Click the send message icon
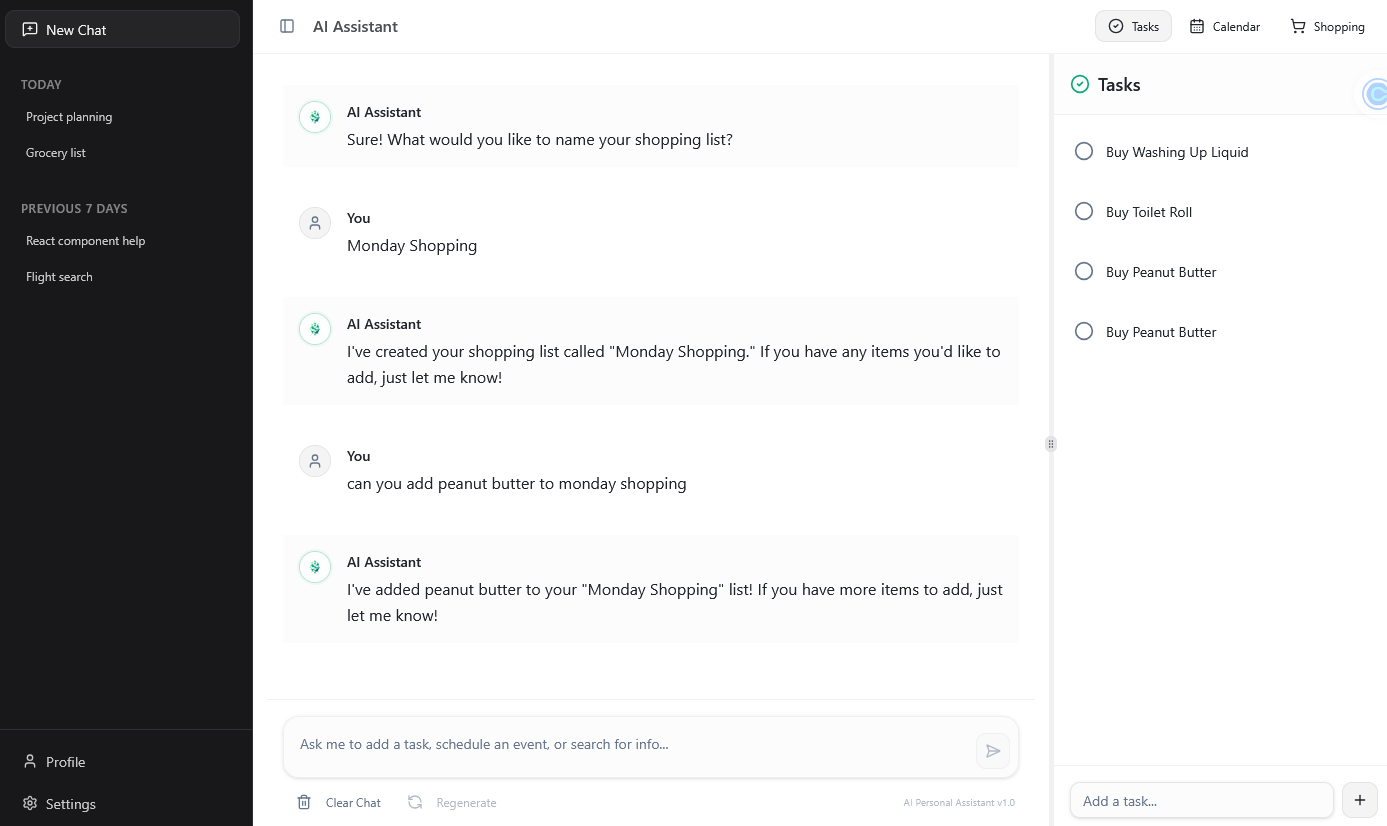Image resolution: width=1387 pixels, height=826 pixels. [993, 750]
